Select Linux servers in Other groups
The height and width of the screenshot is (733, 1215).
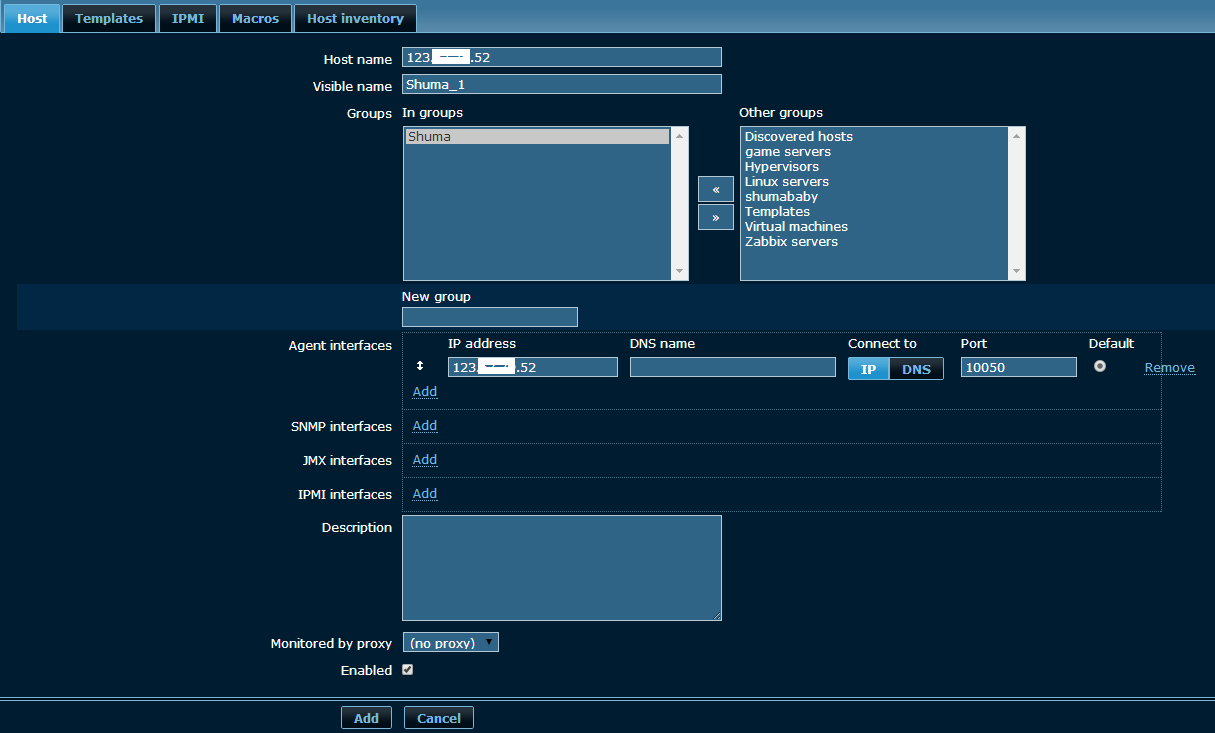787,182
